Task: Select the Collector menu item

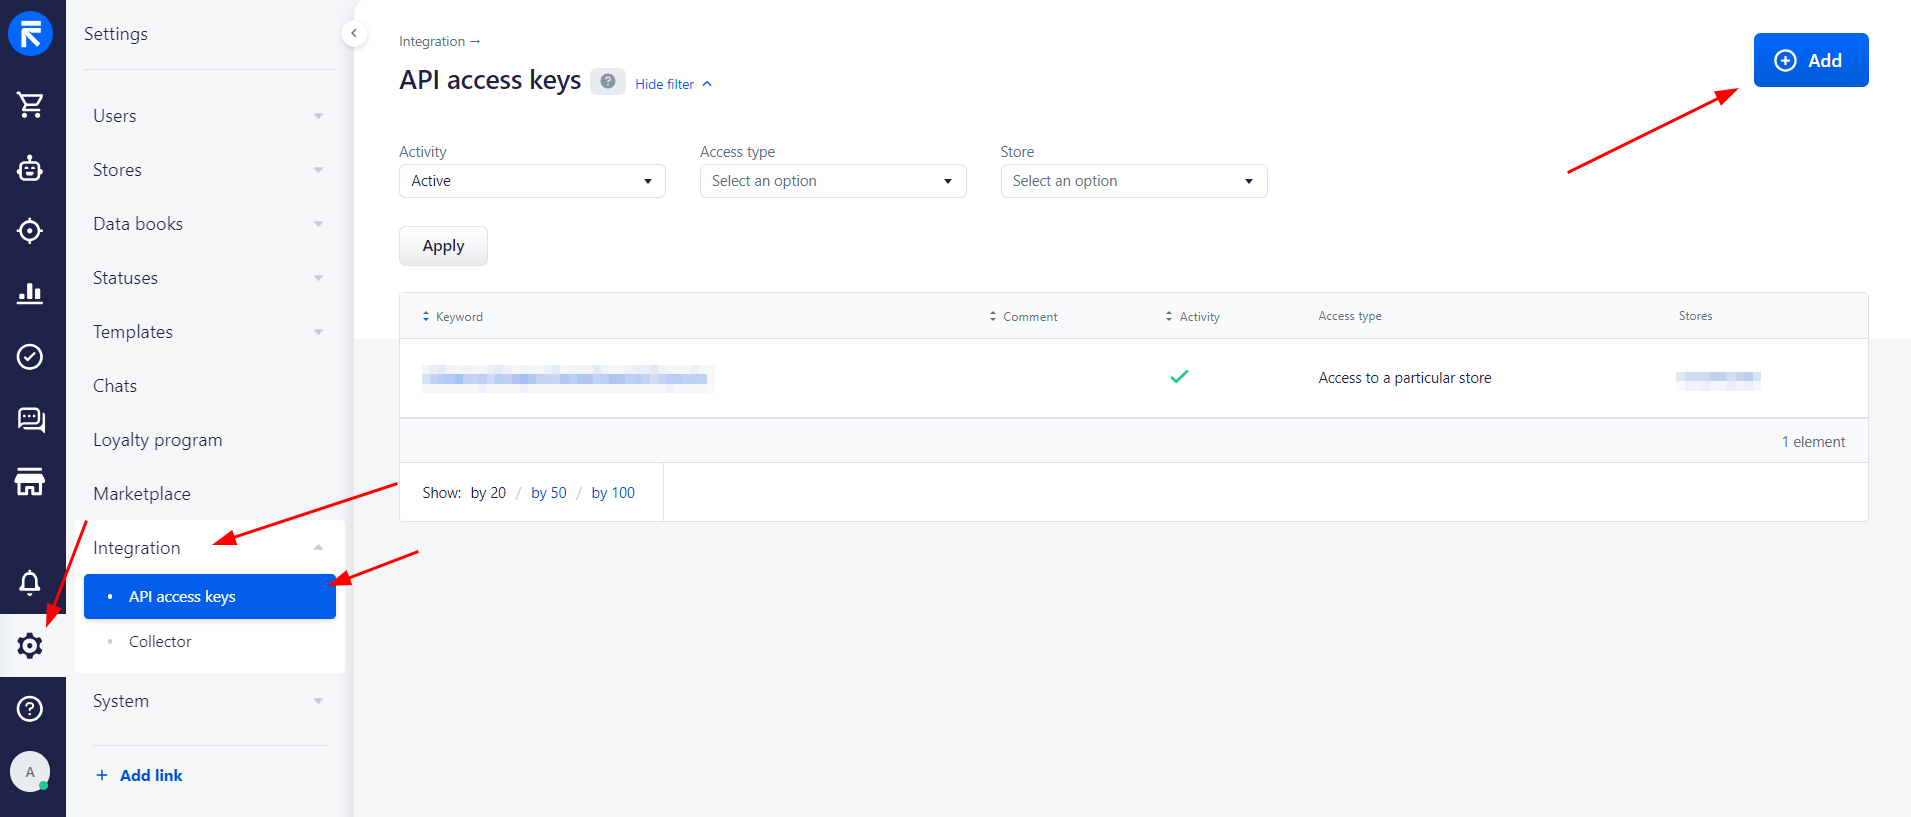Action: click(x=160, y=642)
